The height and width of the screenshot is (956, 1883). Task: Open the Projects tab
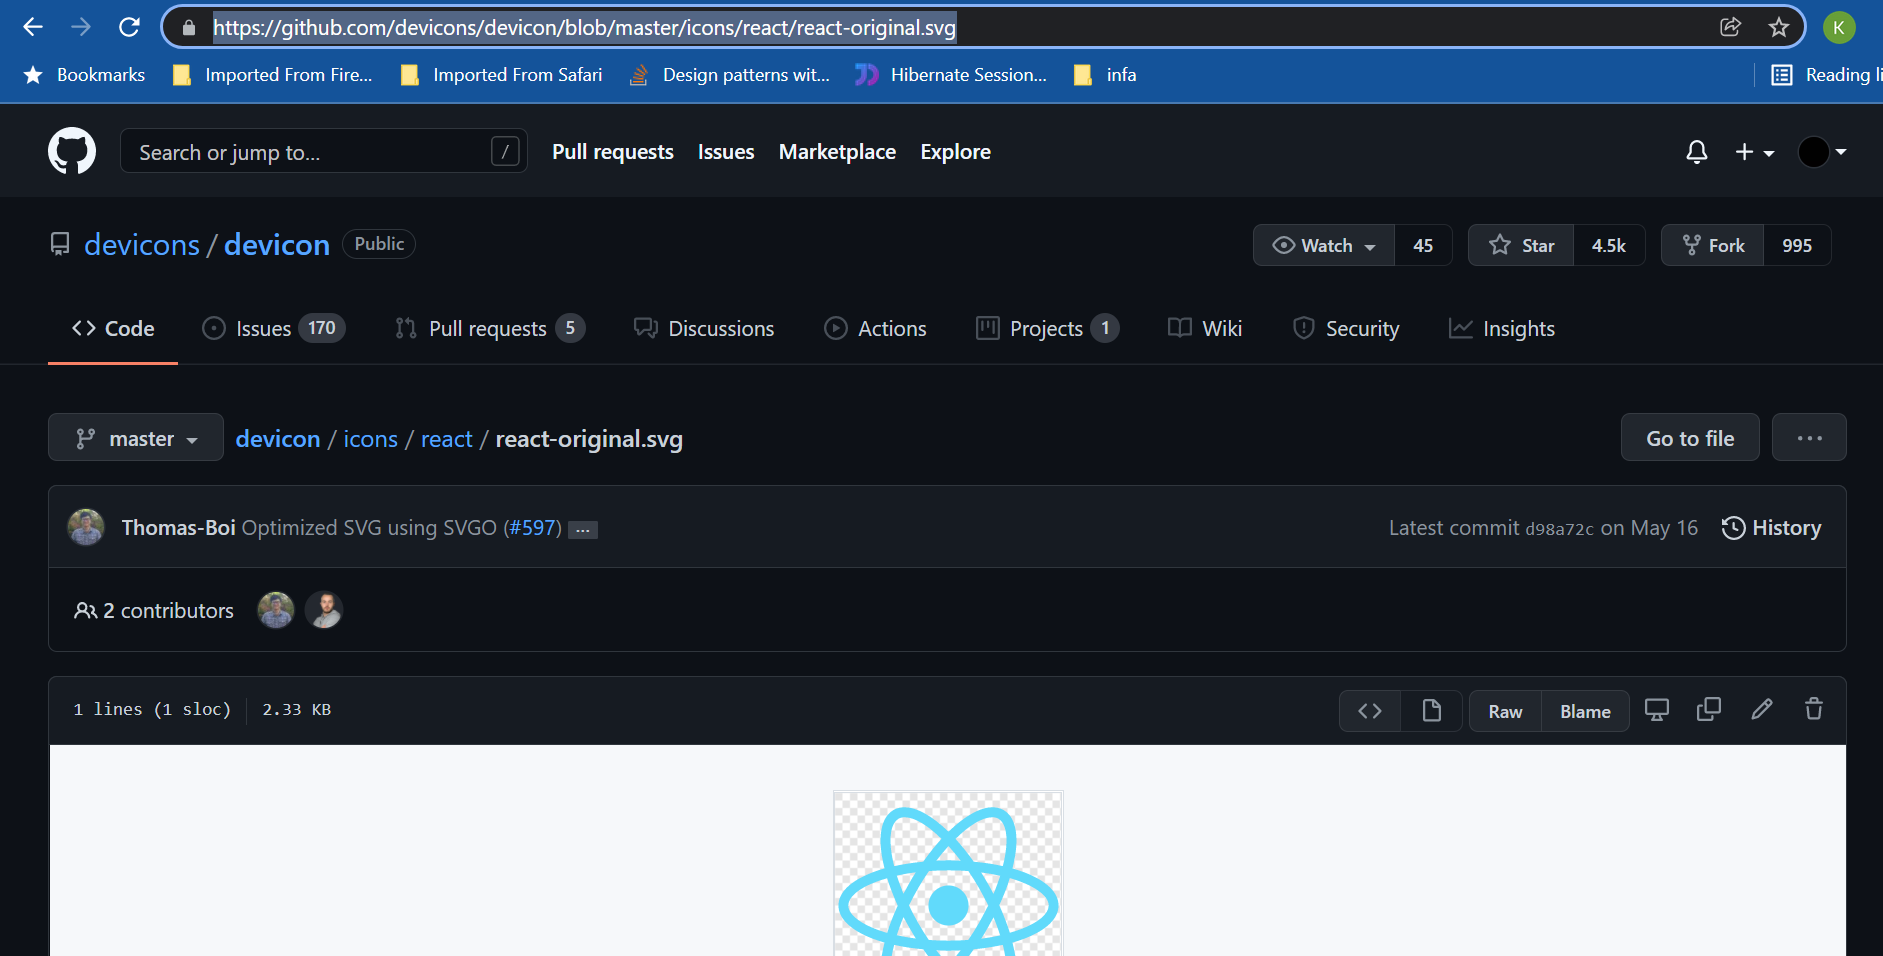[1047, 329]
